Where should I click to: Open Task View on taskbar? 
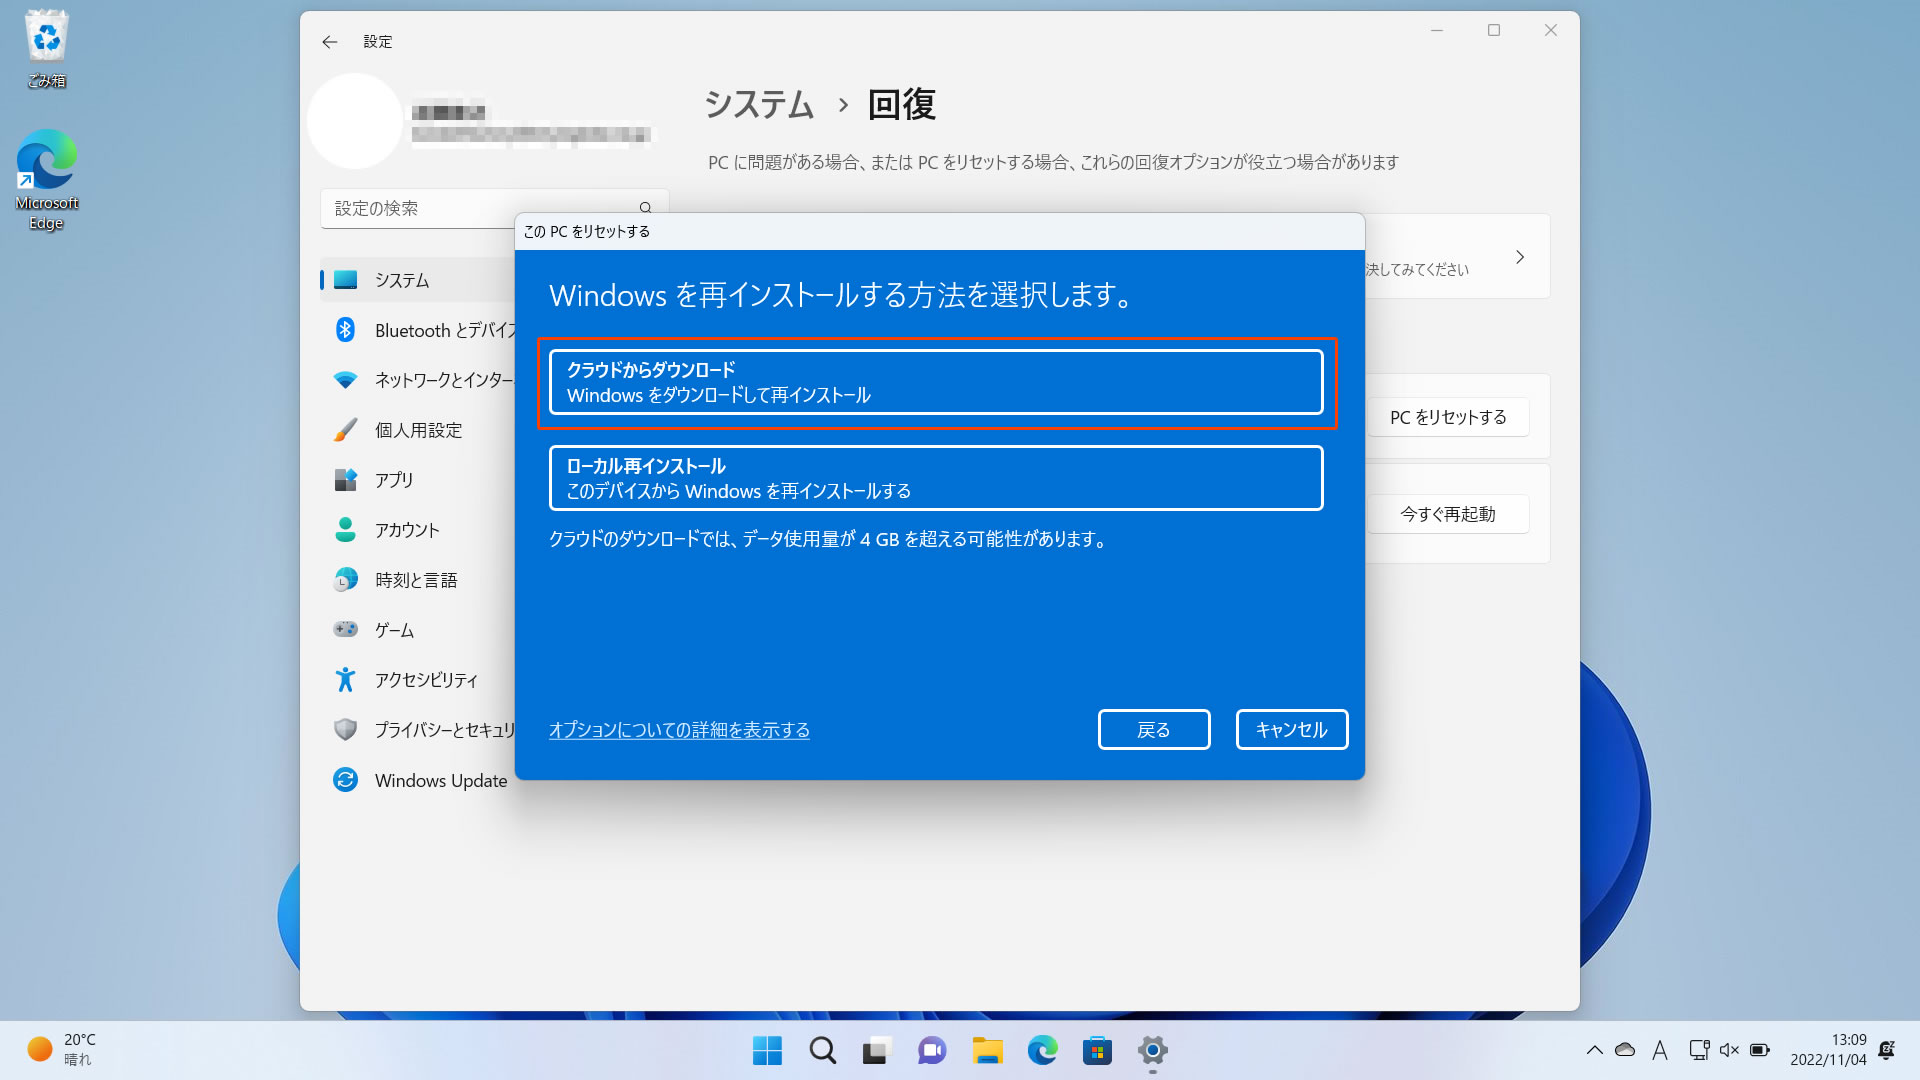coord(876,1050)
